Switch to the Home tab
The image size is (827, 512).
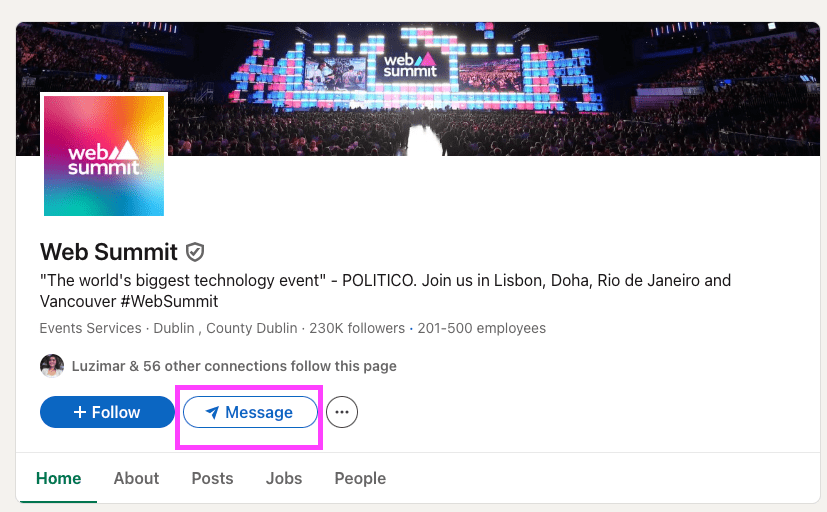(x=58, y=478)
